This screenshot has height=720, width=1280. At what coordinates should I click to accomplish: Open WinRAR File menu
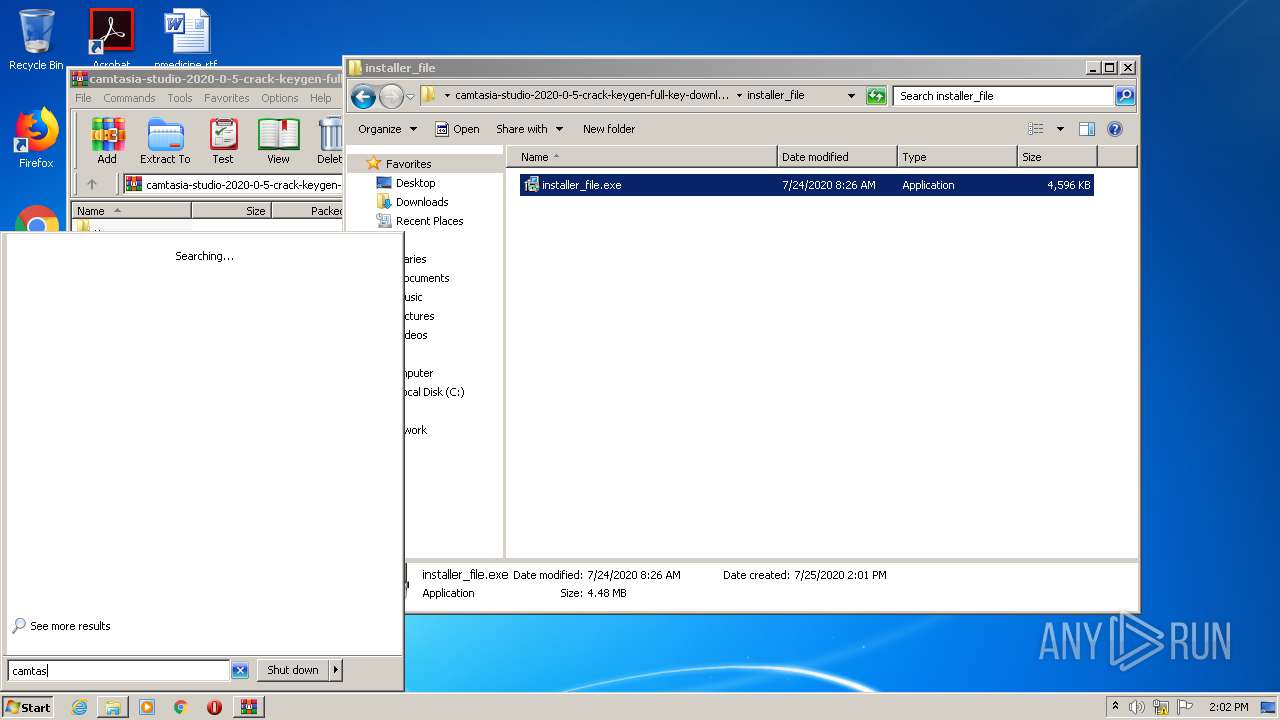click(x=83, y=98)
